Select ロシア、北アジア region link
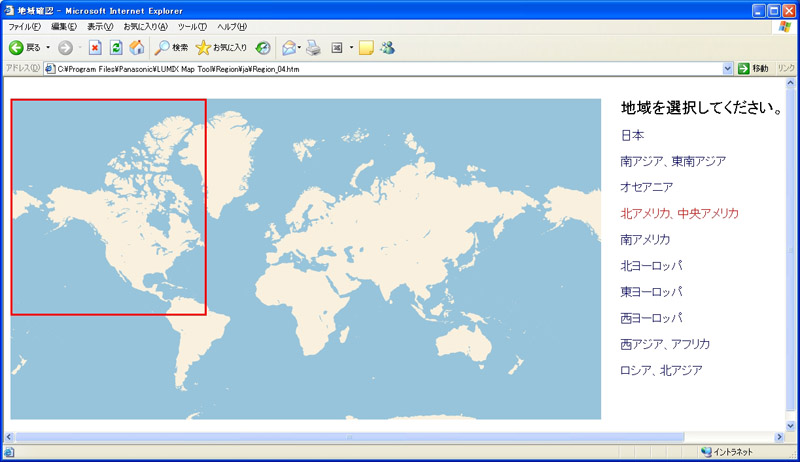The image size is (800, 462). 661,370
